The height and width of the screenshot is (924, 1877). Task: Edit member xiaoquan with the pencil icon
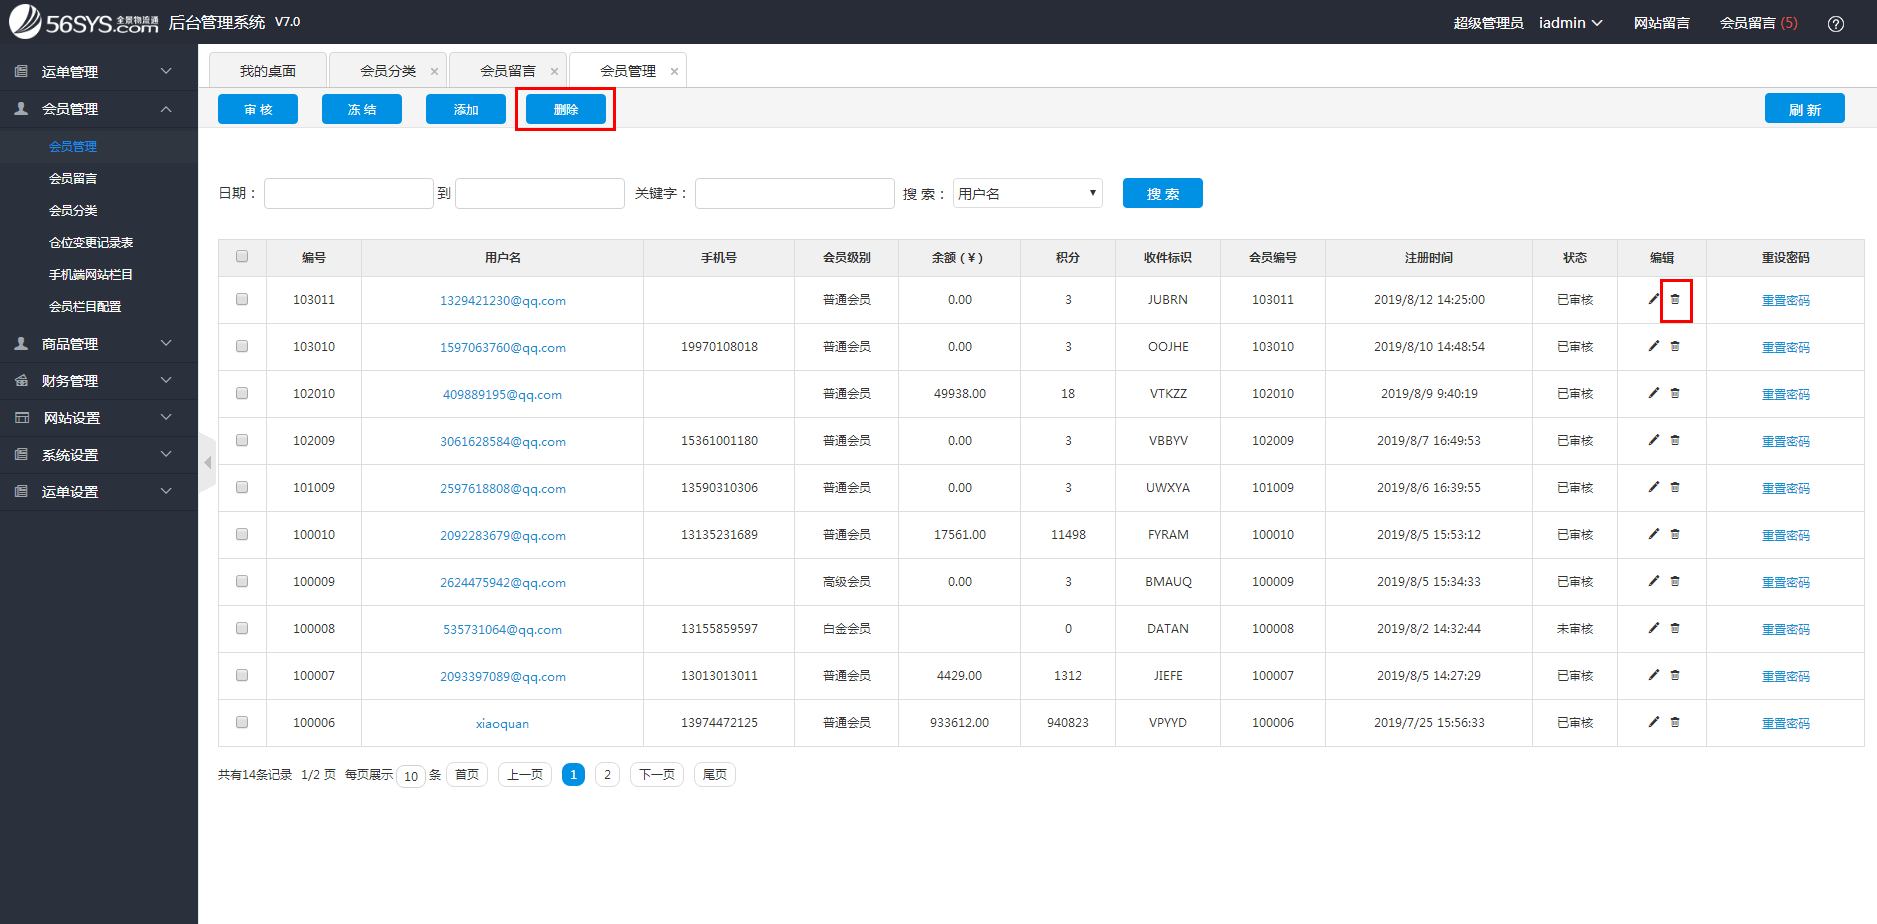(x=1653, y=722)
